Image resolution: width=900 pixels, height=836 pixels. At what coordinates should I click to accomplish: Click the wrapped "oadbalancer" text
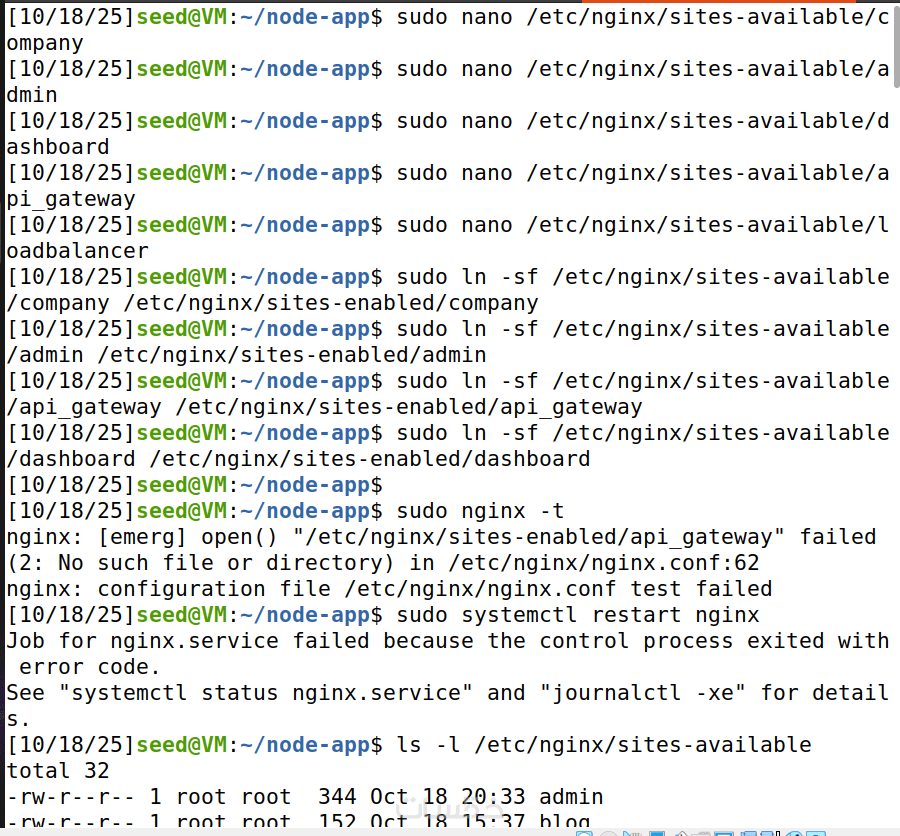(77, 251)
